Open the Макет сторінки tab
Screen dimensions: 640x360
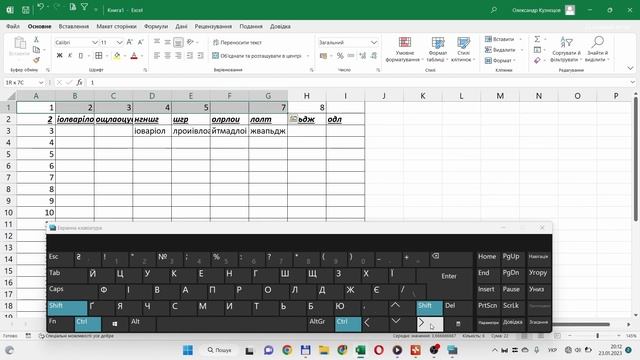click(x=116, y=26)
